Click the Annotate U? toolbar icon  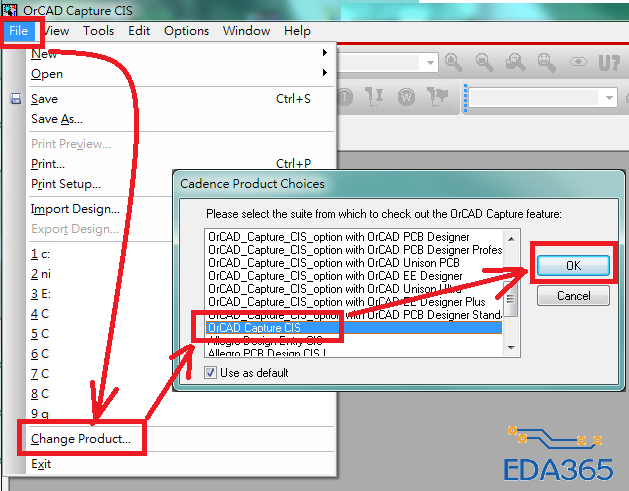[609, 63]
